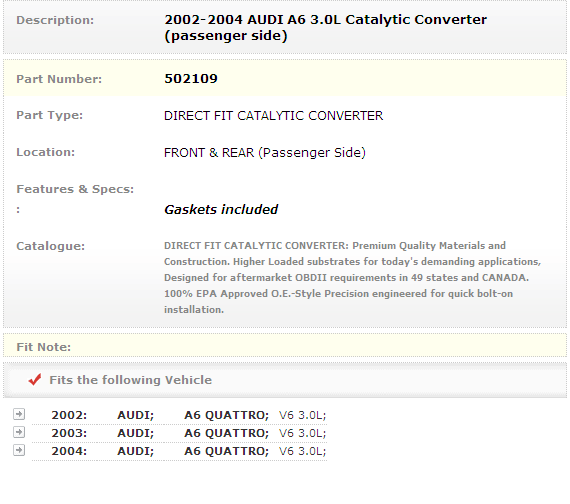This screenshot has height=504, width=570.
Task: Click the Fits the following Vehicle header
Action: (131, 380)
